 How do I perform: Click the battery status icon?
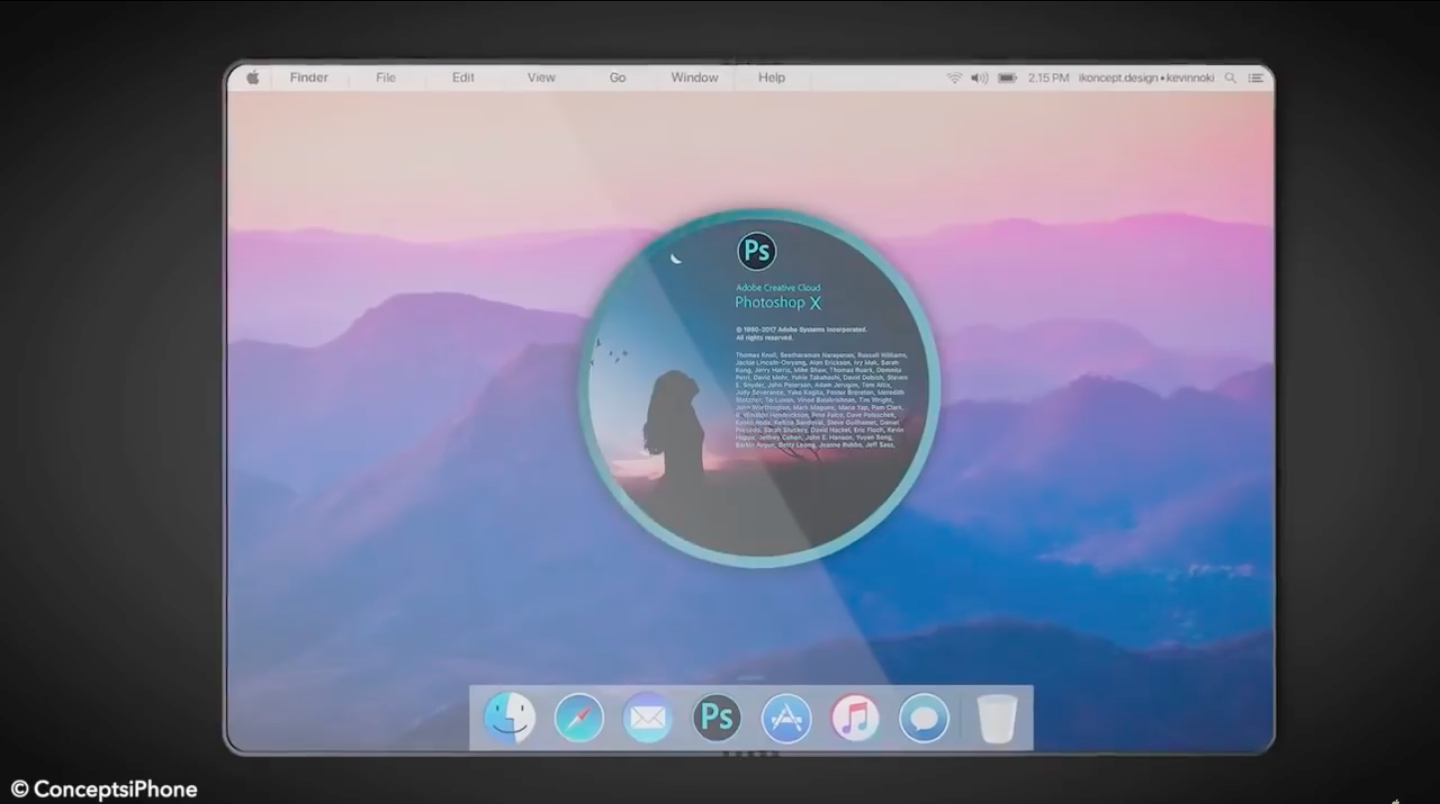pos(1007,77)
